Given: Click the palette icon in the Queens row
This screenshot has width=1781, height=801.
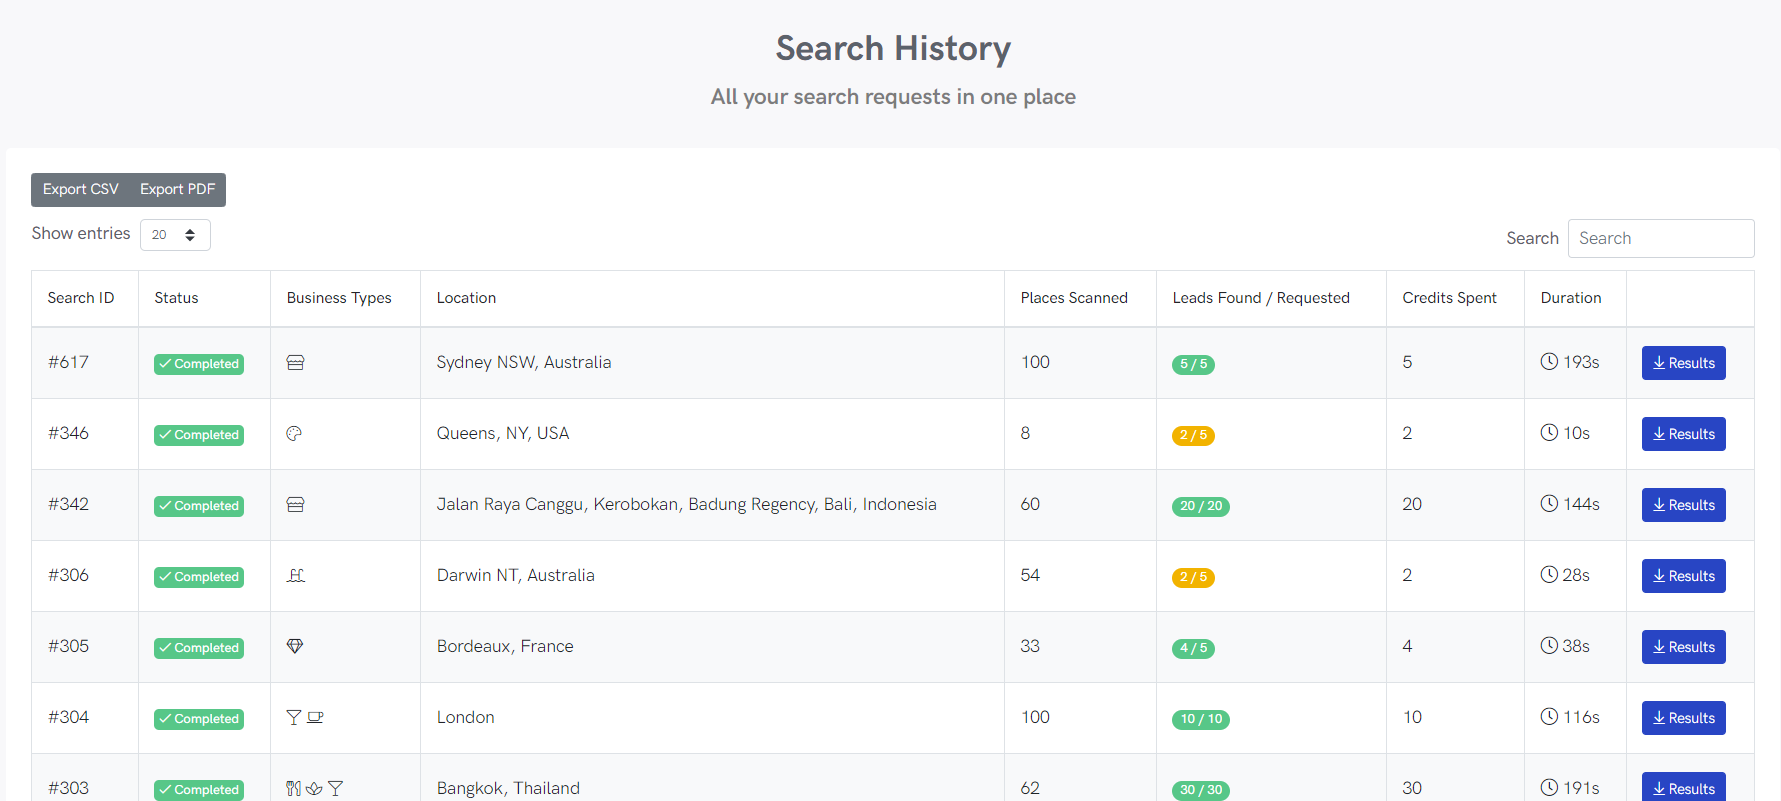Looking at the screenshot, I should (294, 434).
